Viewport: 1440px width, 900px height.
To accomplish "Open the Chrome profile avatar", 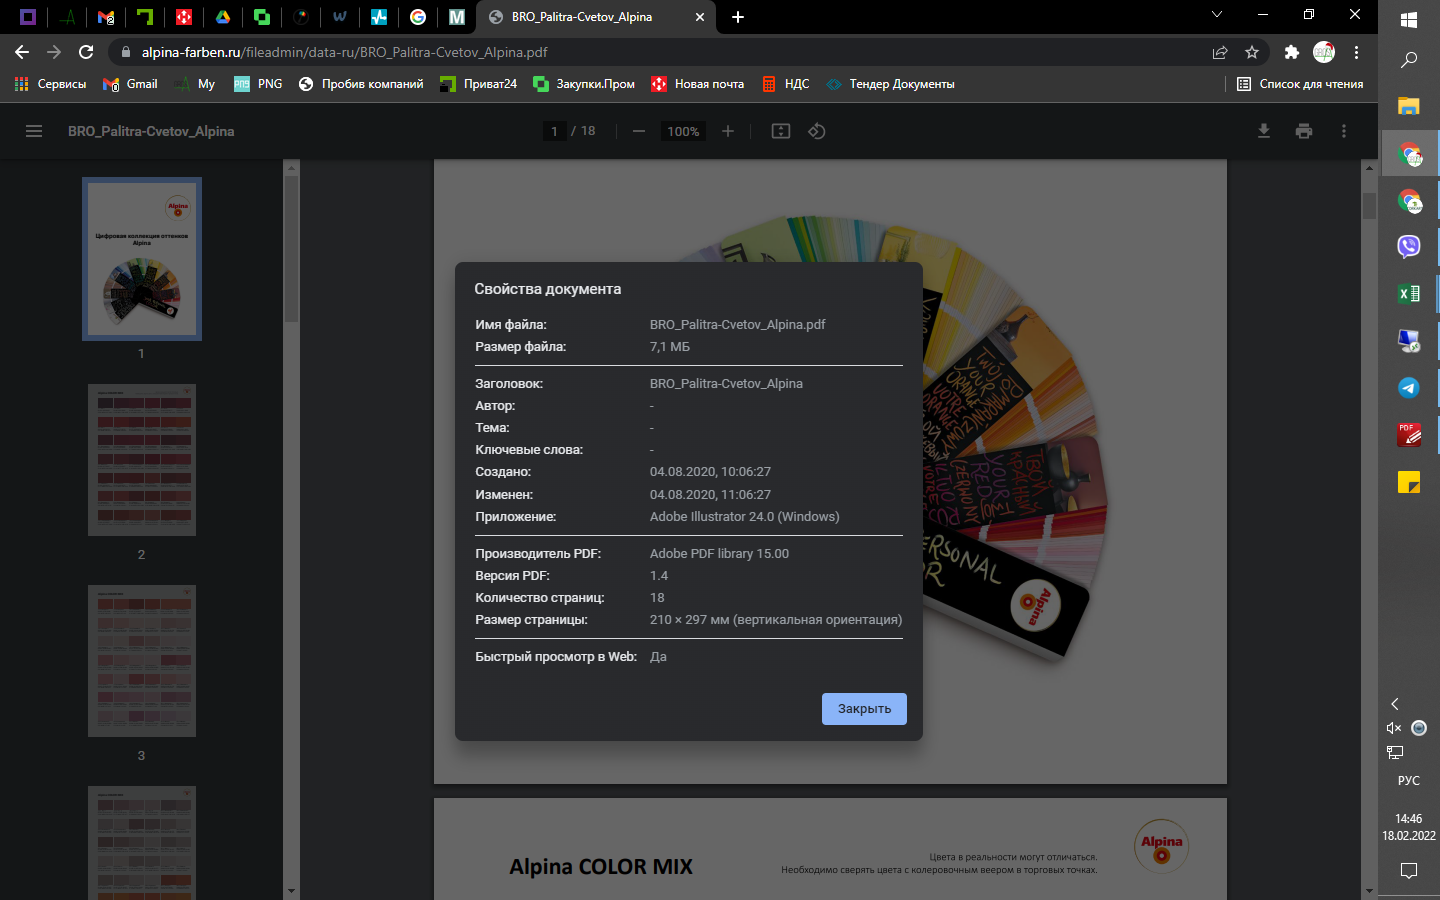I will pyautogui.click(x=1324, y=52).
